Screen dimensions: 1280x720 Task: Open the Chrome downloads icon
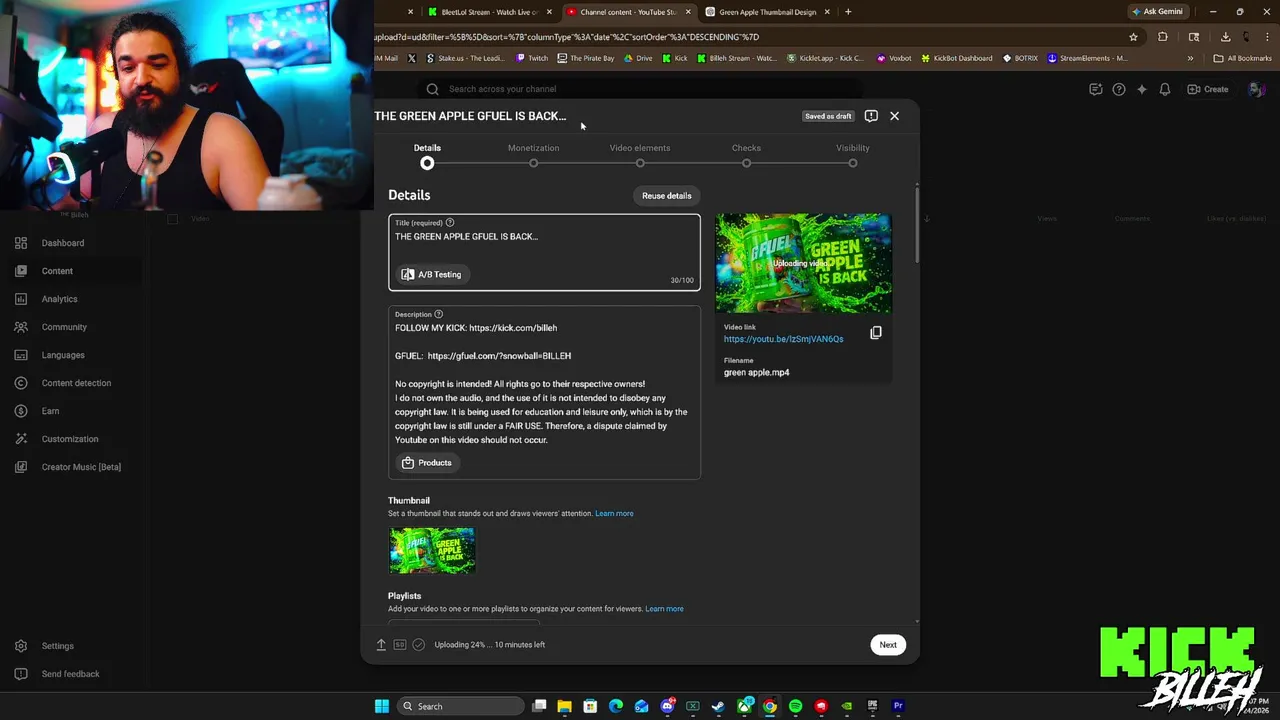coord(1226,37)
